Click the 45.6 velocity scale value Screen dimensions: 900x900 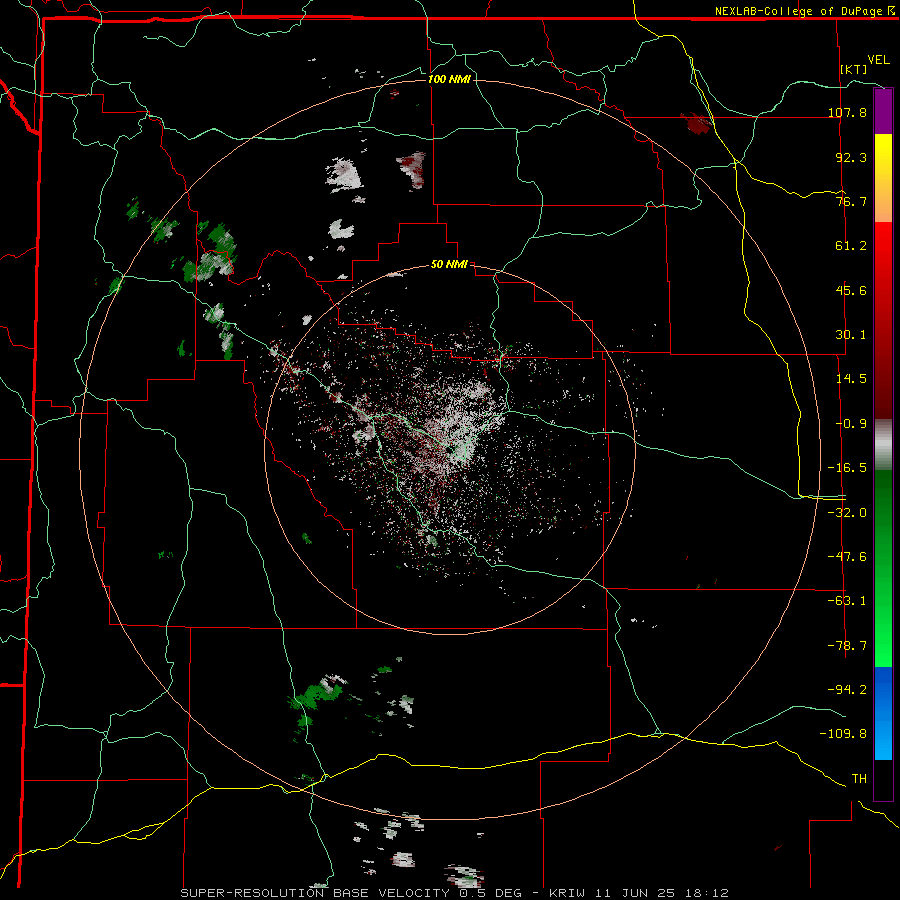[x=851, y=290]
